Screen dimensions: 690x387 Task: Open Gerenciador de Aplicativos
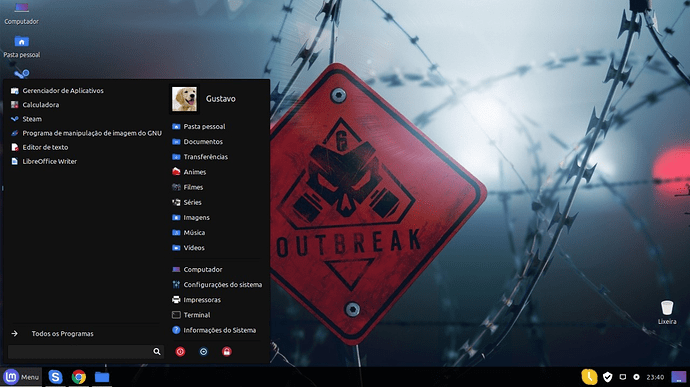[x=63, y=91]
